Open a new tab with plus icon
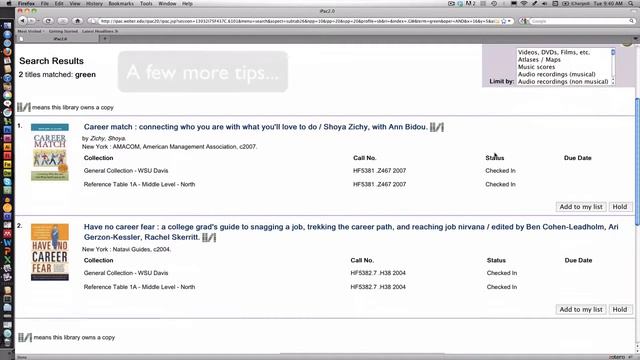Screen dimensions: 640x360 click(105, 39)
